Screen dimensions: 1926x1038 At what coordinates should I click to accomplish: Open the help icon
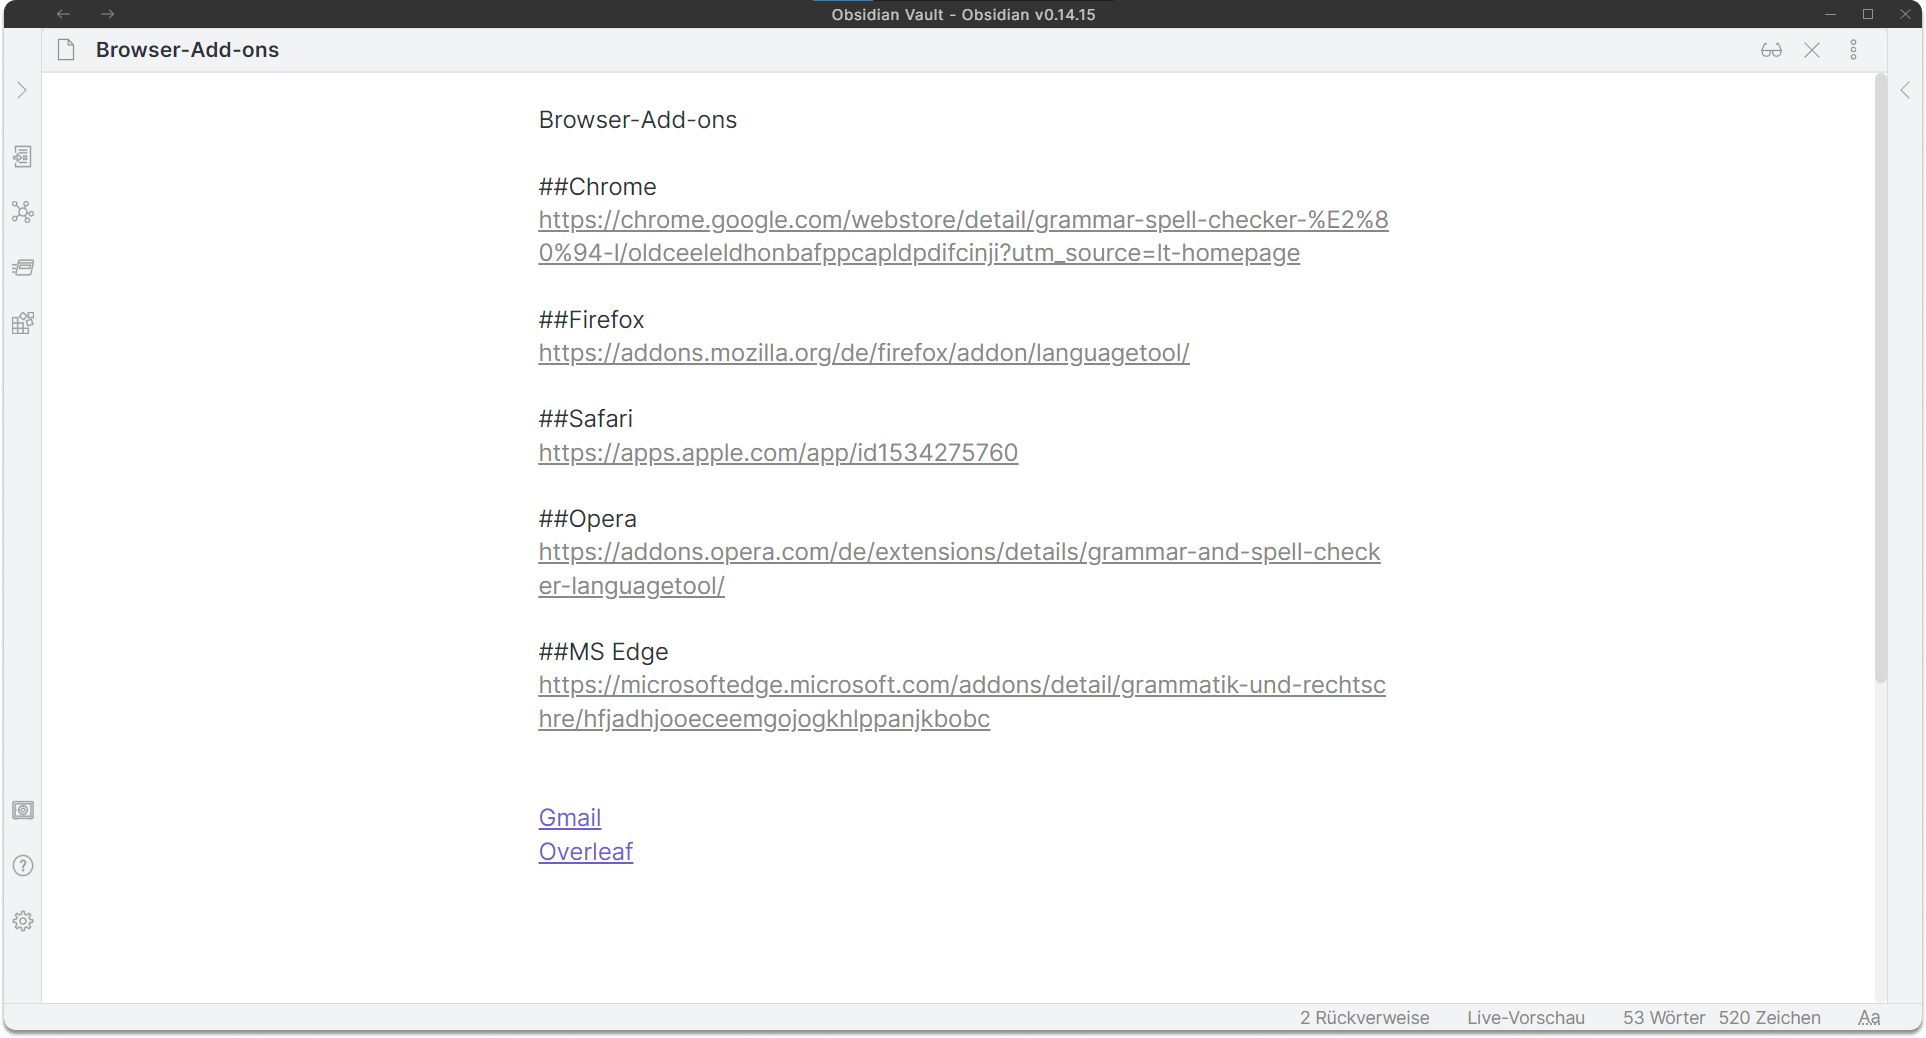[22, 866]
